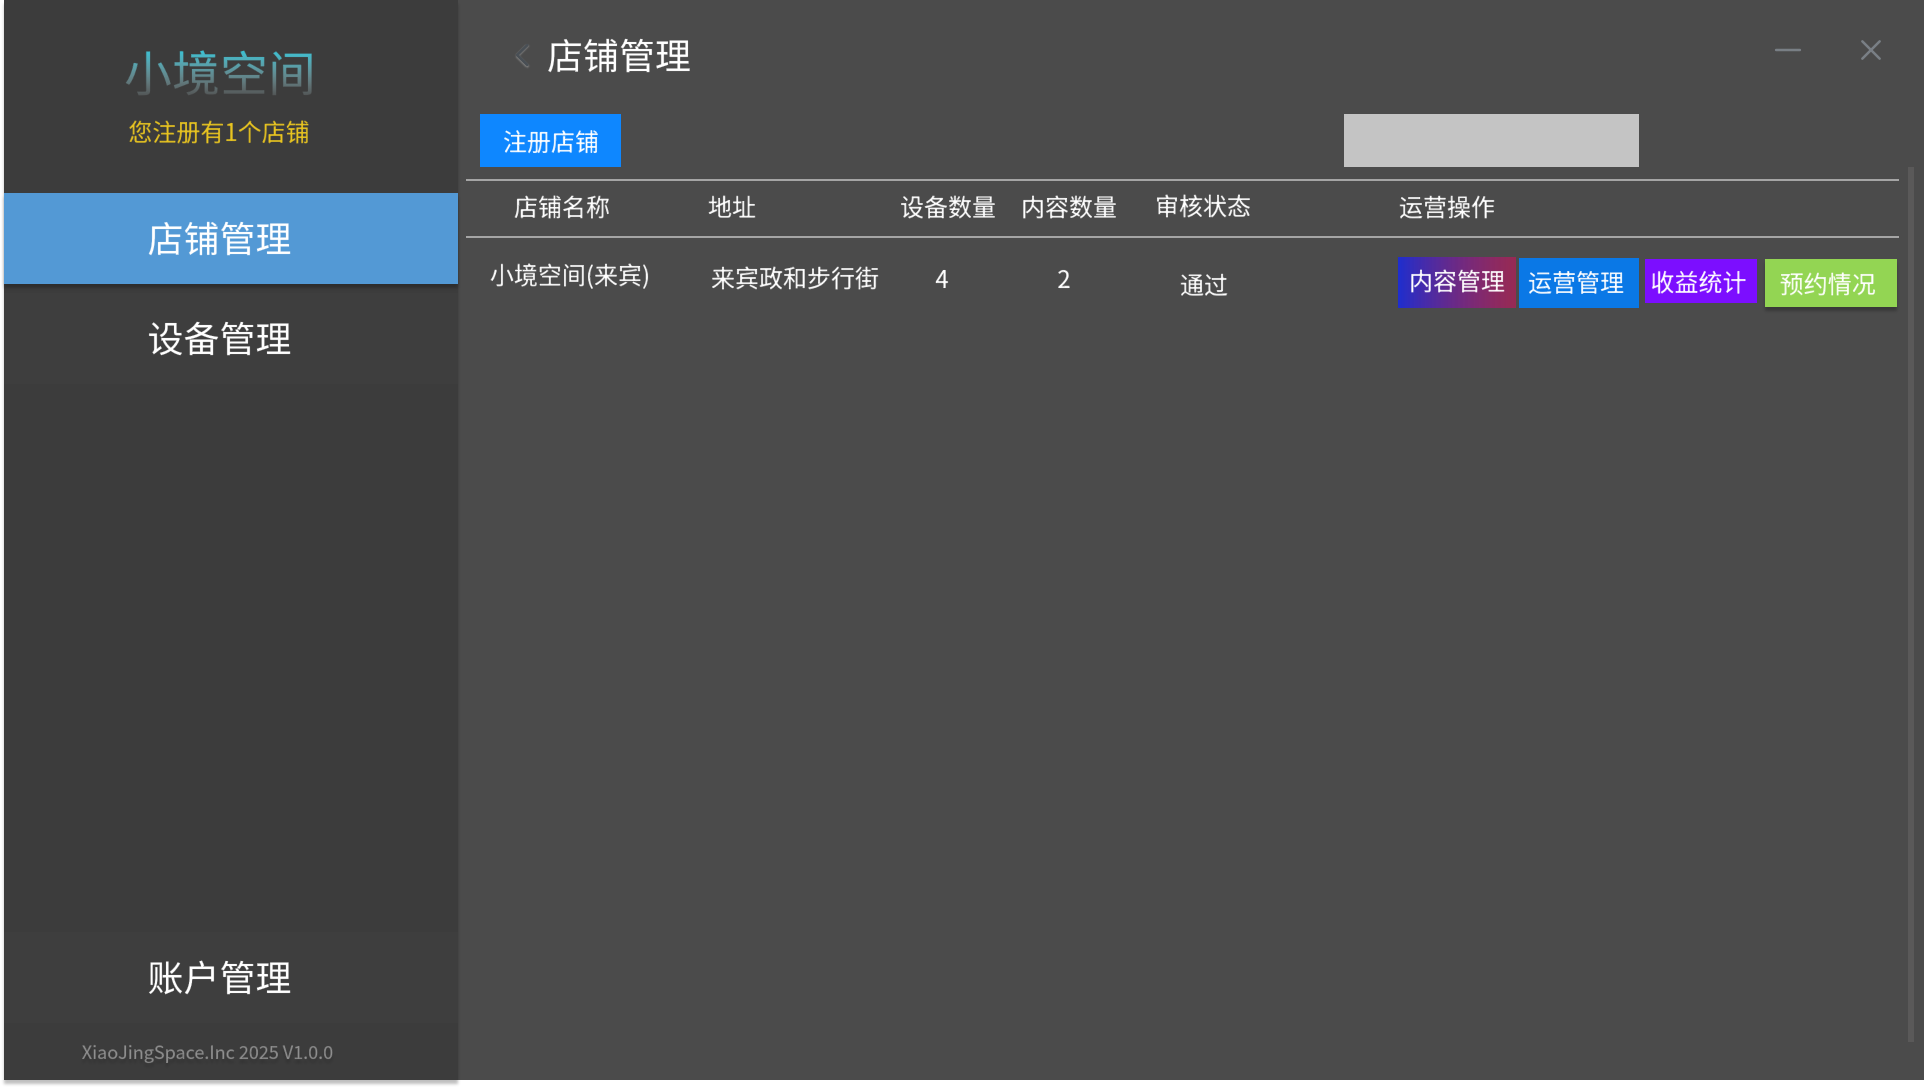Click the address 来宾政和步行街
This screenshot has width=1924, height=1088.
coord(794,279)
